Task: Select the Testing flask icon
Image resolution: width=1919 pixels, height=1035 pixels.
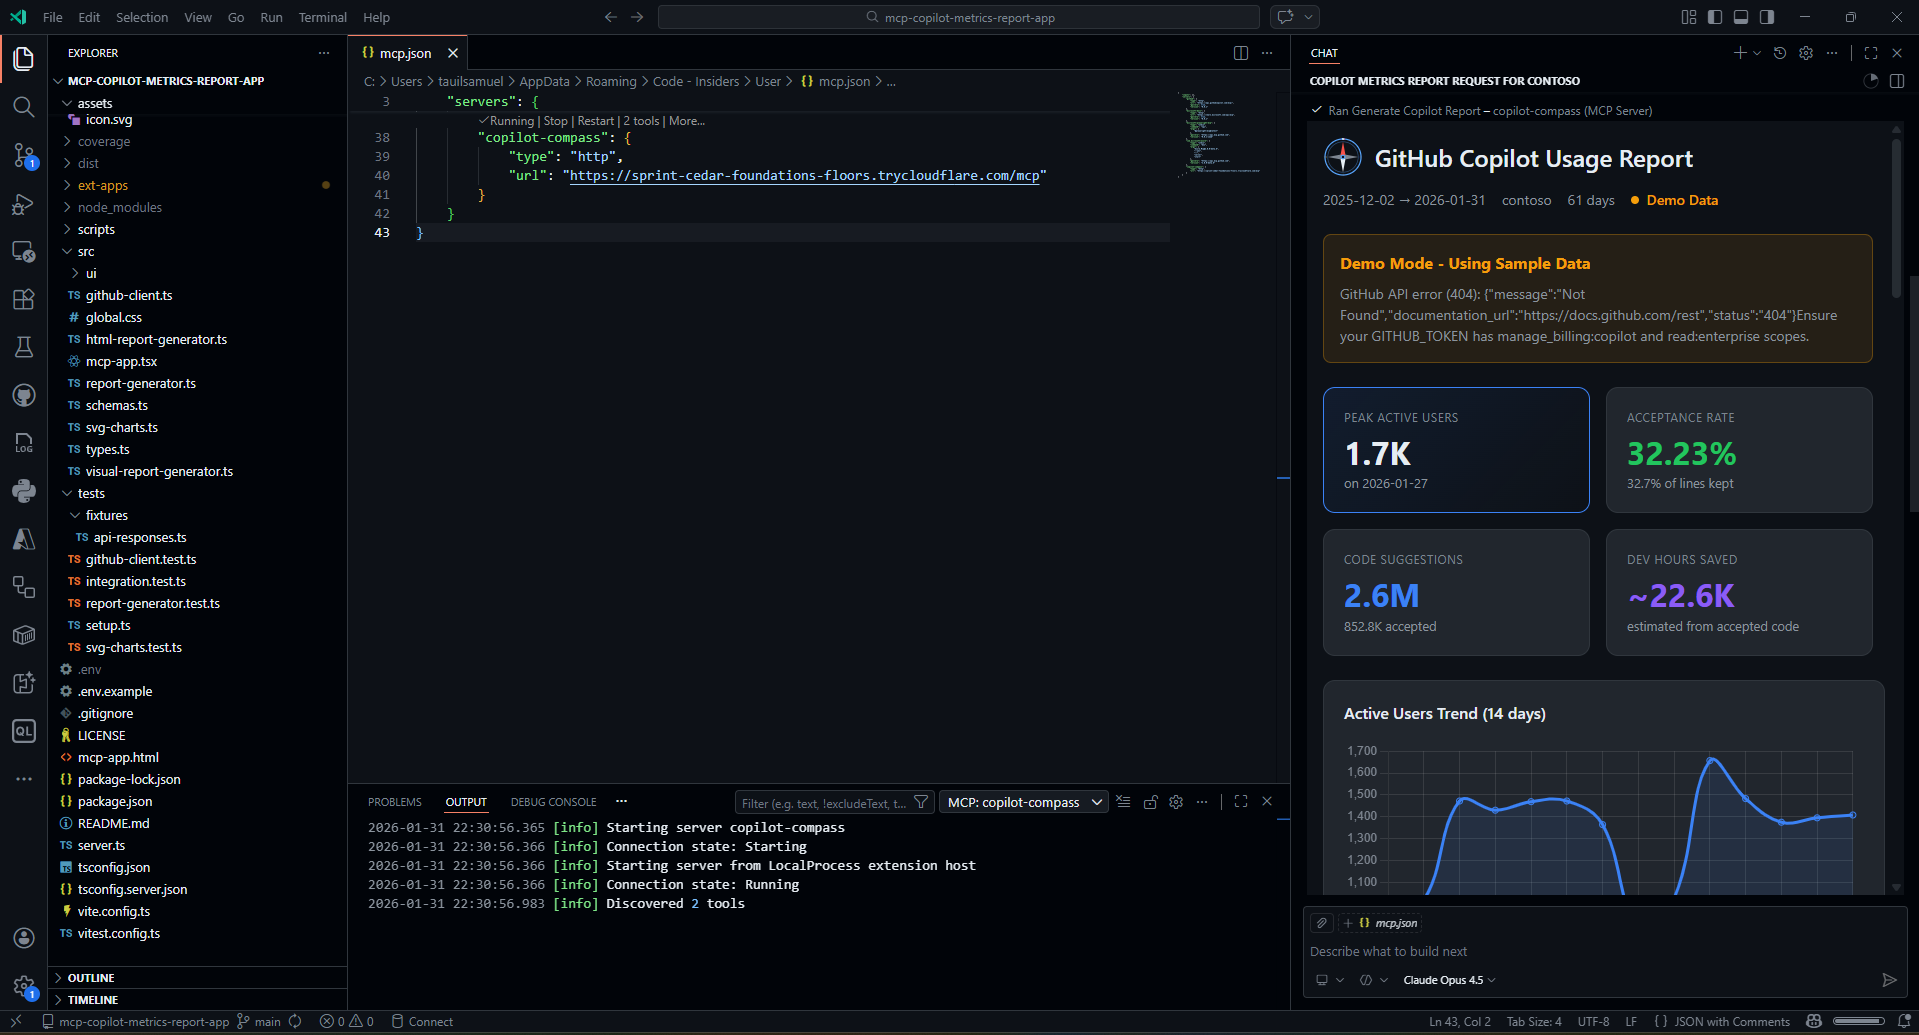Action: 24,347
